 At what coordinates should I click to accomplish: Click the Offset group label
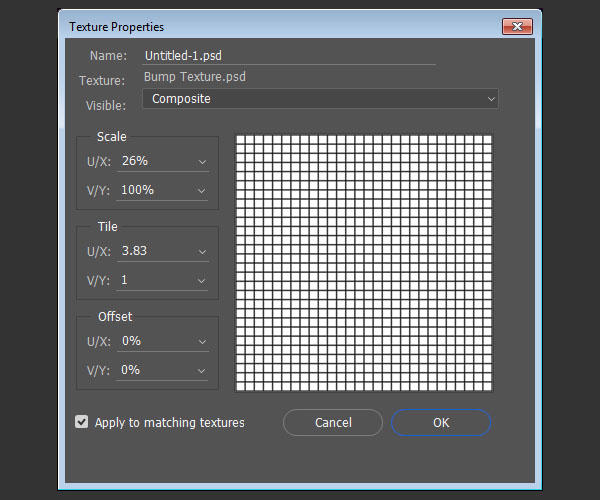(115, 317)
